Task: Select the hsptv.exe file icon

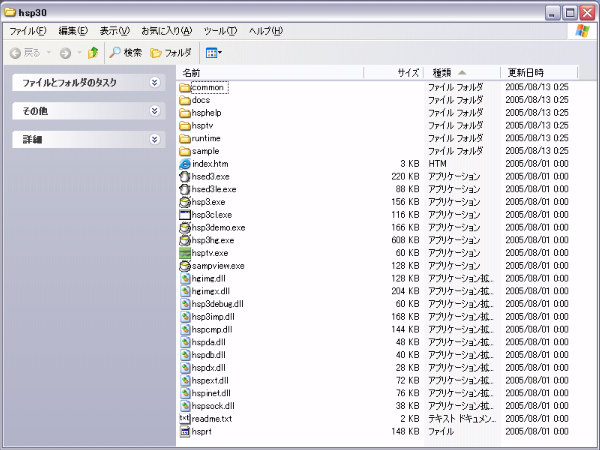Action: tap(184, 253)
